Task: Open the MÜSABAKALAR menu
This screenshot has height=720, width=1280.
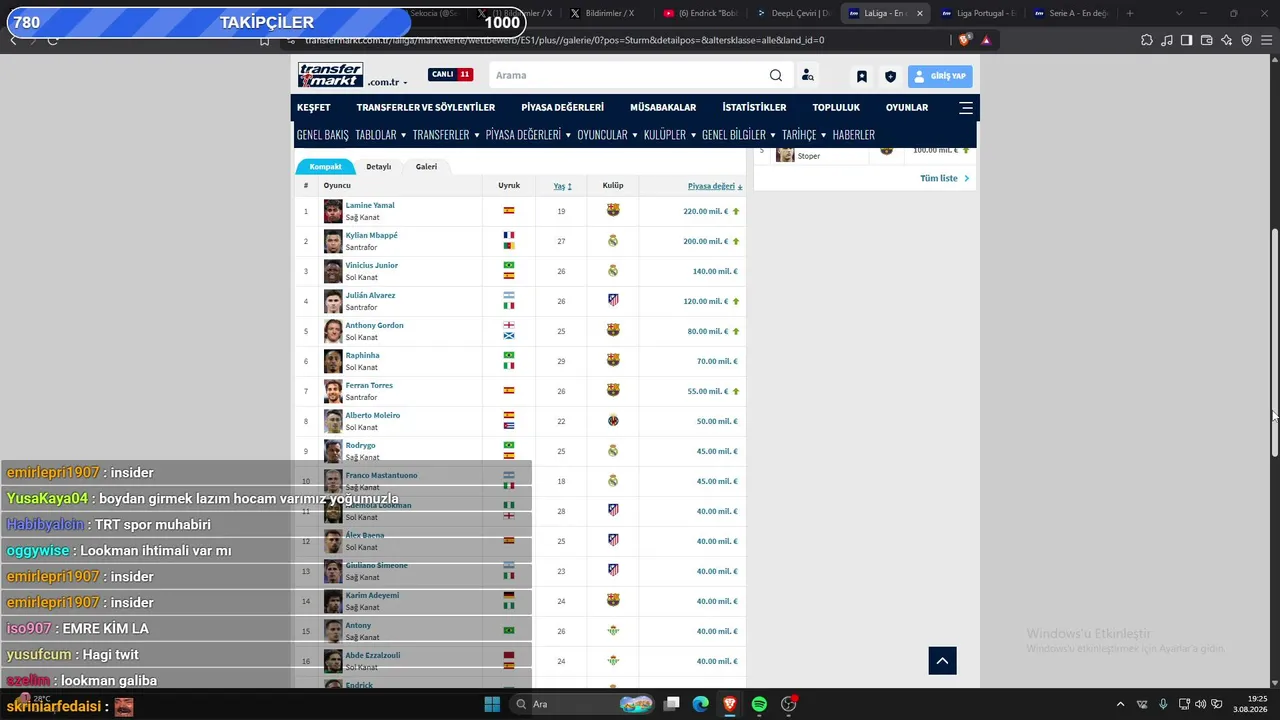Action: click(663, 107)
